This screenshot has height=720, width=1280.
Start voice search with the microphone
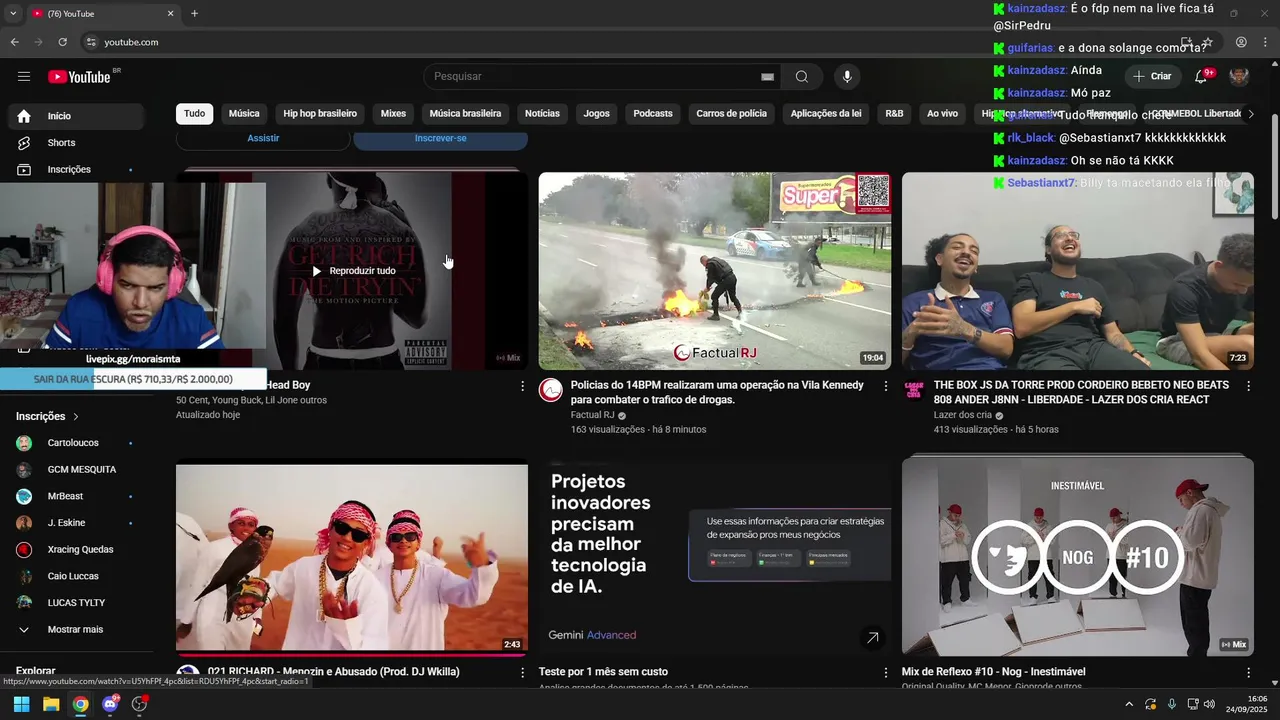847,77
